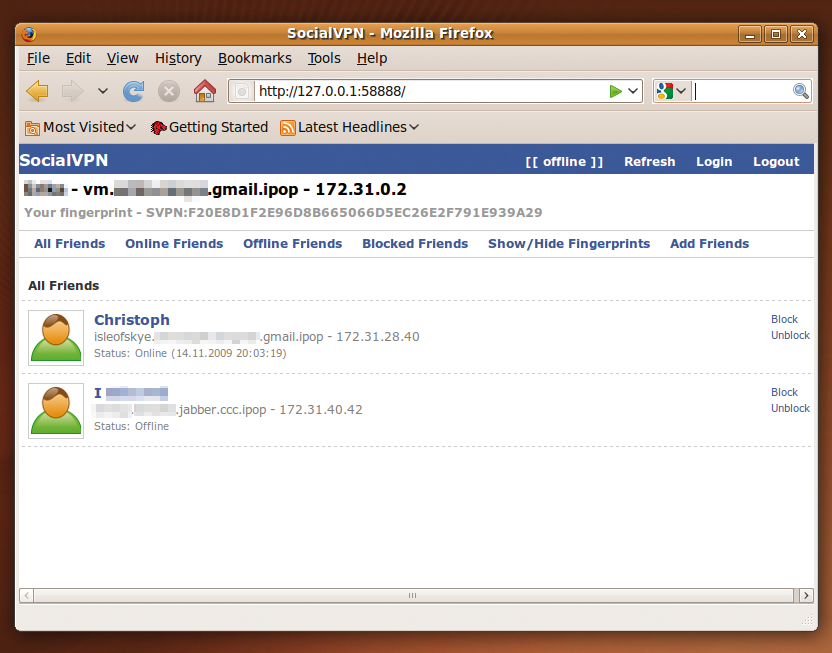
Task: Click the jabber.ccc.ipop - 172.31.40.42 line
Action: click(228, 410)
